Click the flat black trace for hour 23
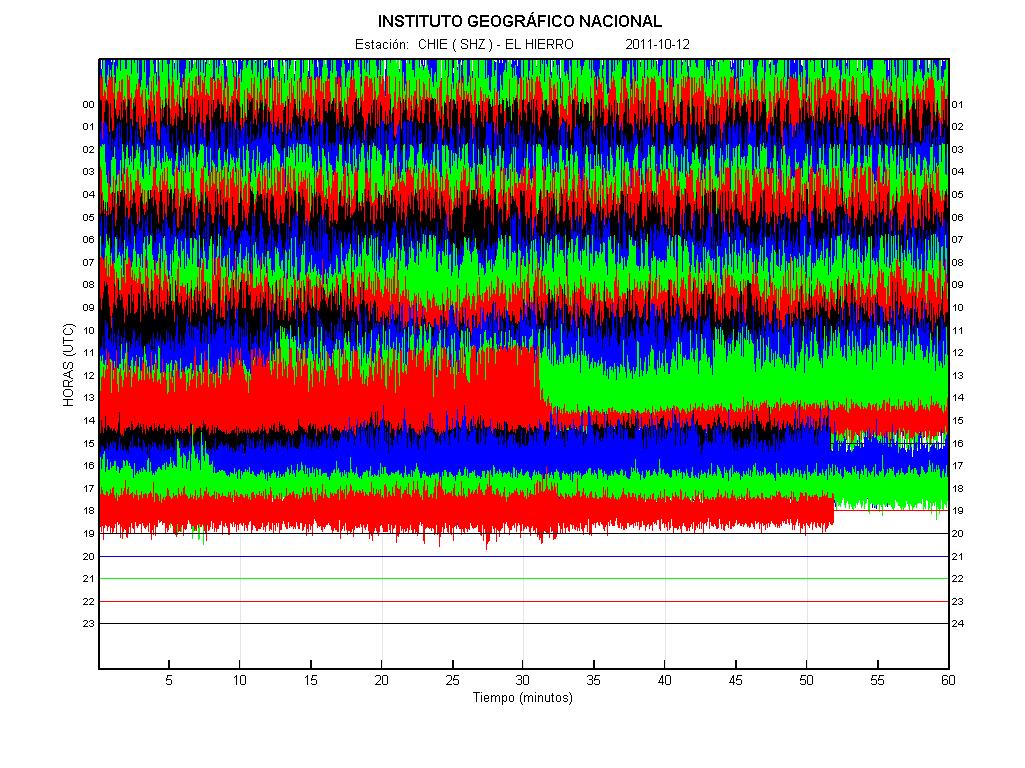 click(x=524, y=624)
